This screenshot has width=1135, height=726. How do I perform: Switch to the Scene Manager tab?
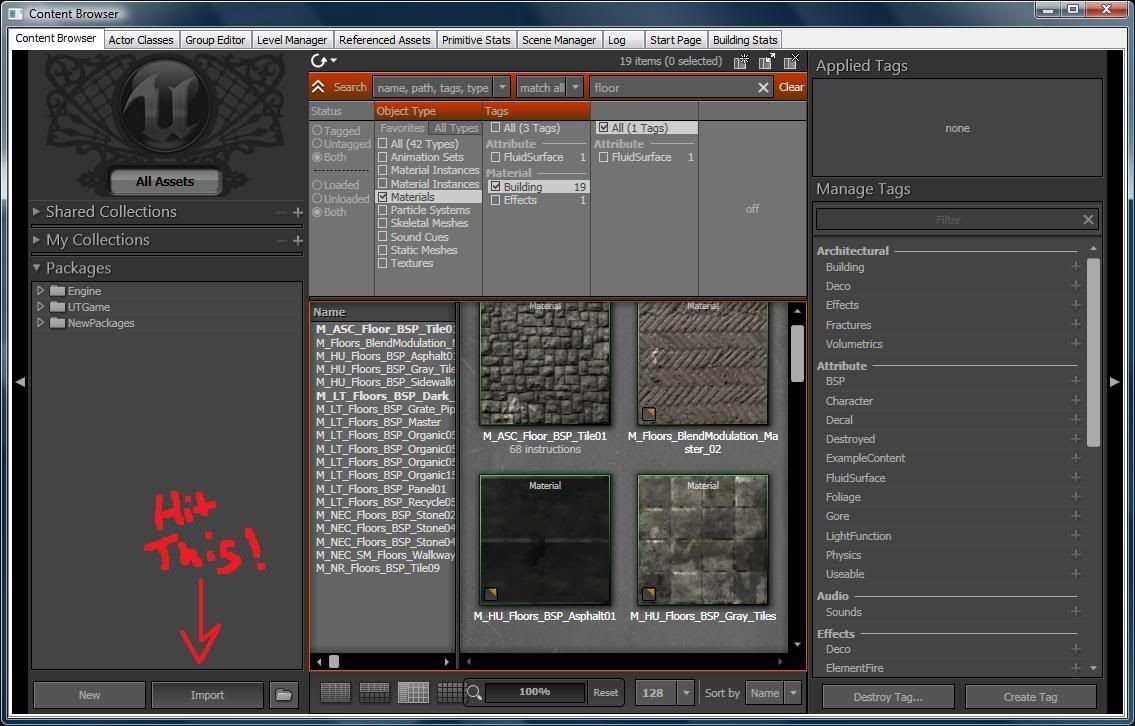559,40
